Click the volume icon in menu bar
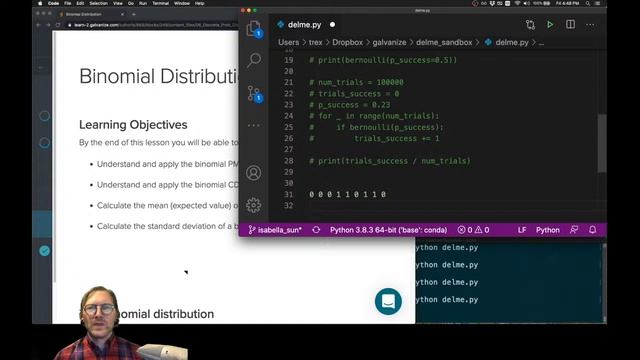The height and width of the screenshot is (360, 640). (526, 3)
